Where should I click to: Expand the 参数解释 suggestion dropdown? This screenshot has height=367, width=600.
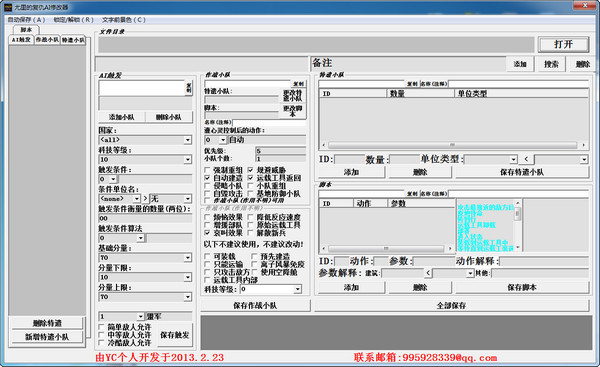coord(470,273)
